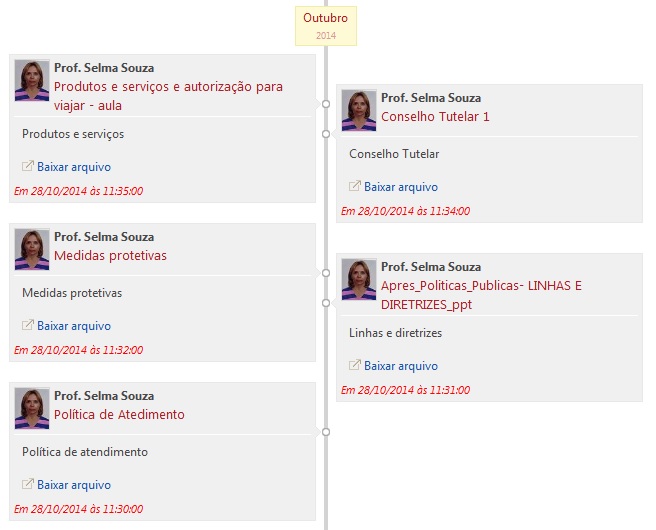Click external-link icon in Produtos e serviços card

coord(28,166)
